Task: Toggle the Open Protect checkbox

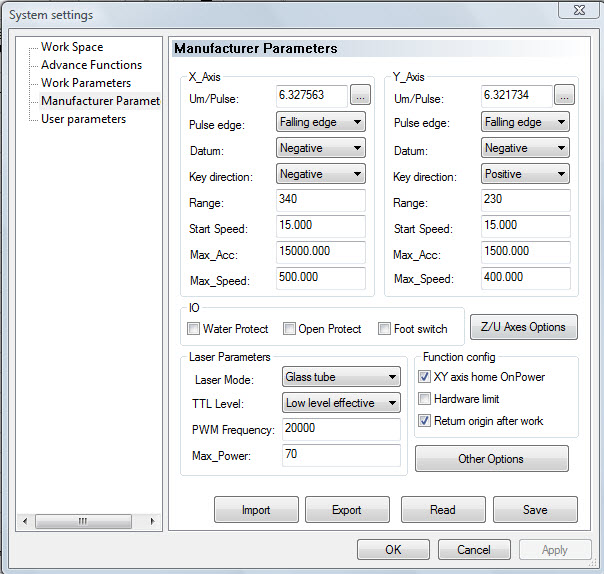Action: pyautogui.click(x=290, y=329)
